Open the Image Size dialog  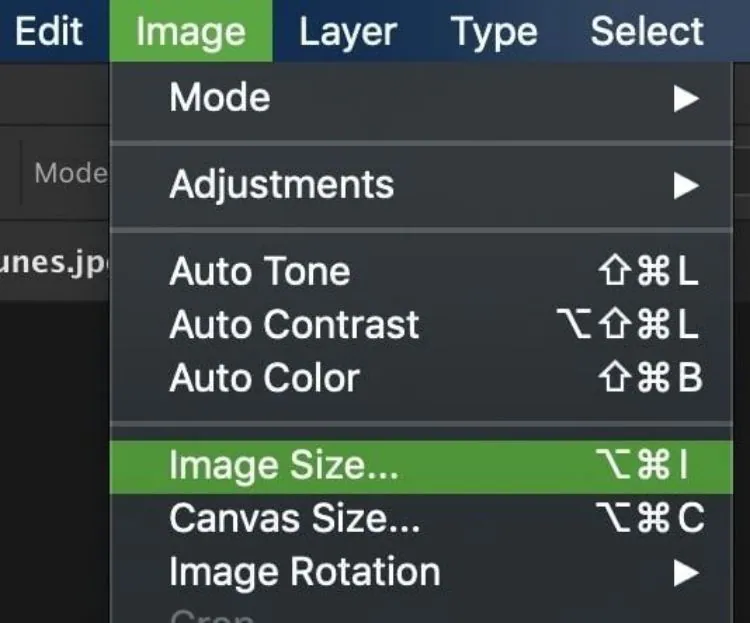(284, 466)
